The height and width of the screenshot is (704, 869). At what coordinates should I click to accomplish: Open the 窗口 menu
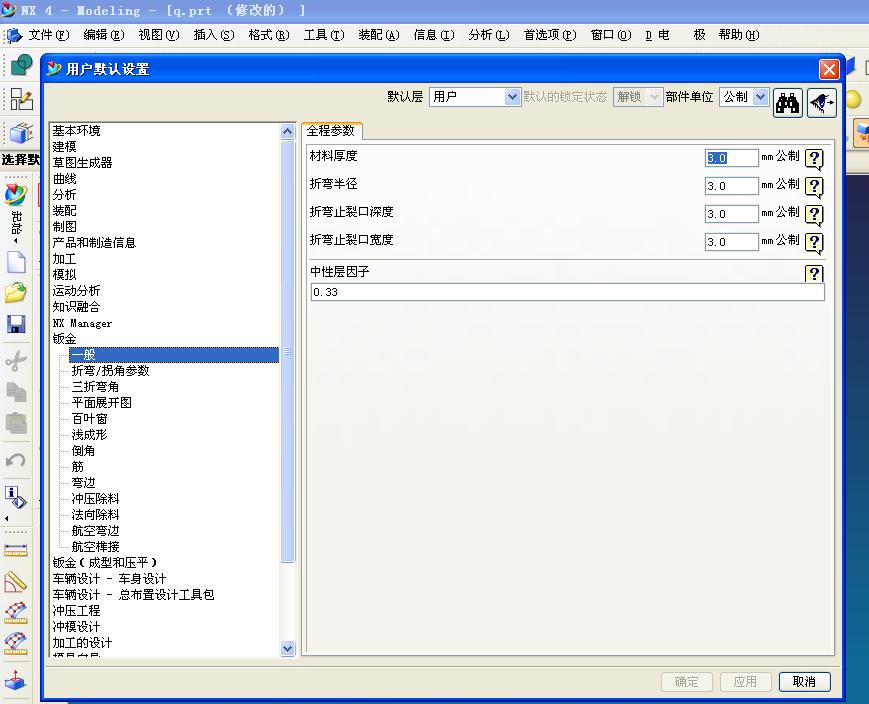click(x=611, y=35)
